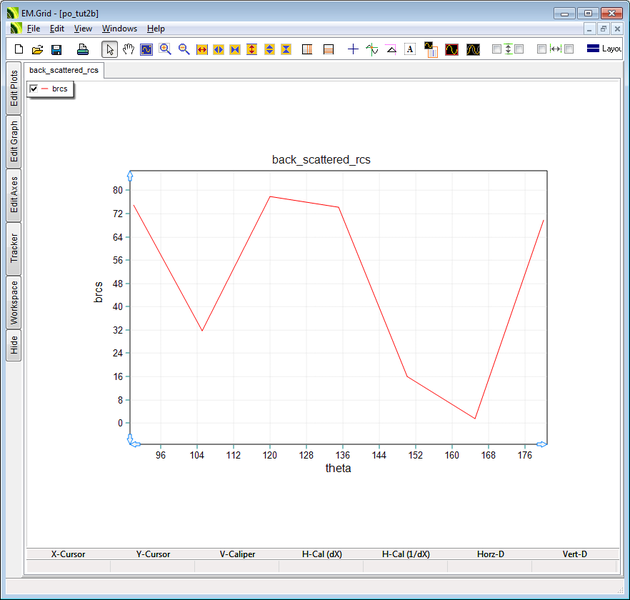Open the View menu

[x=83, y=29]
